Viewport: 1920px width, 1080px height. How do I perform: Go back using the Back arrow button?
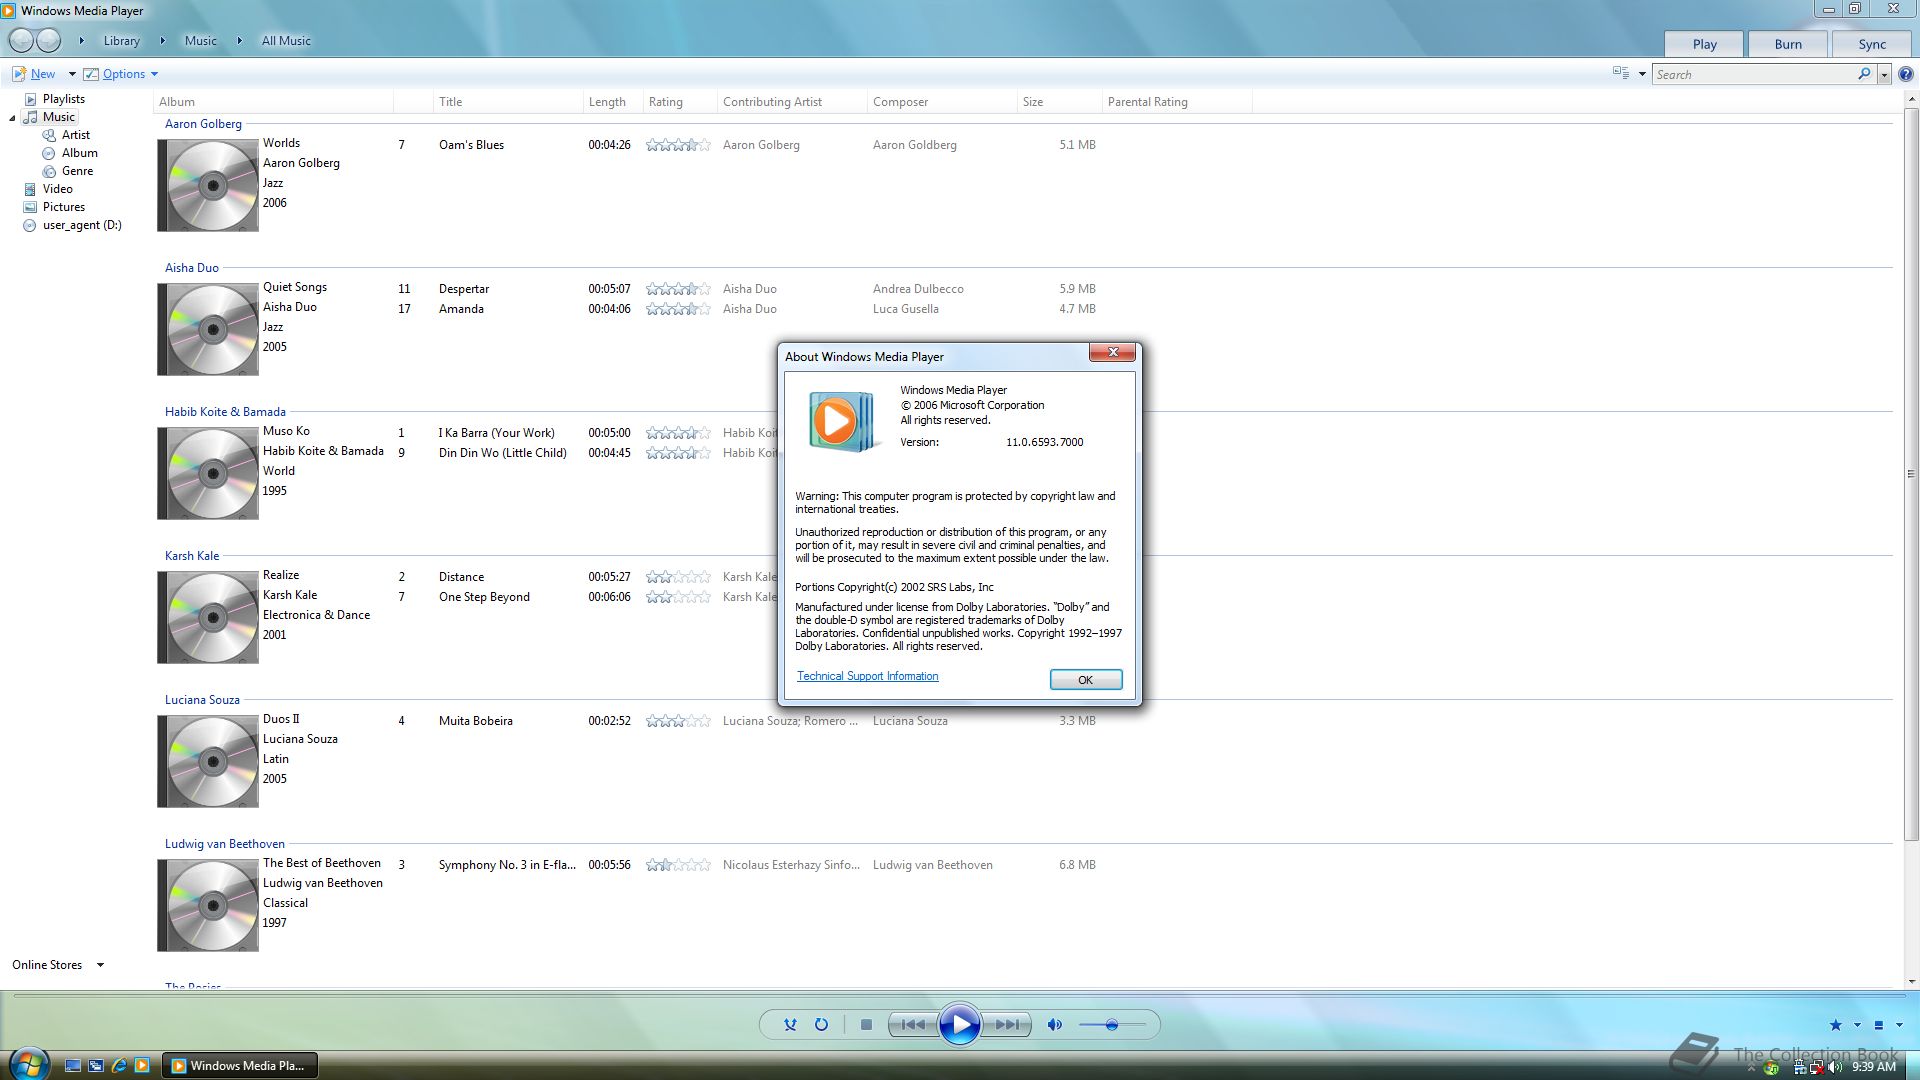click(x=21, y=41)
